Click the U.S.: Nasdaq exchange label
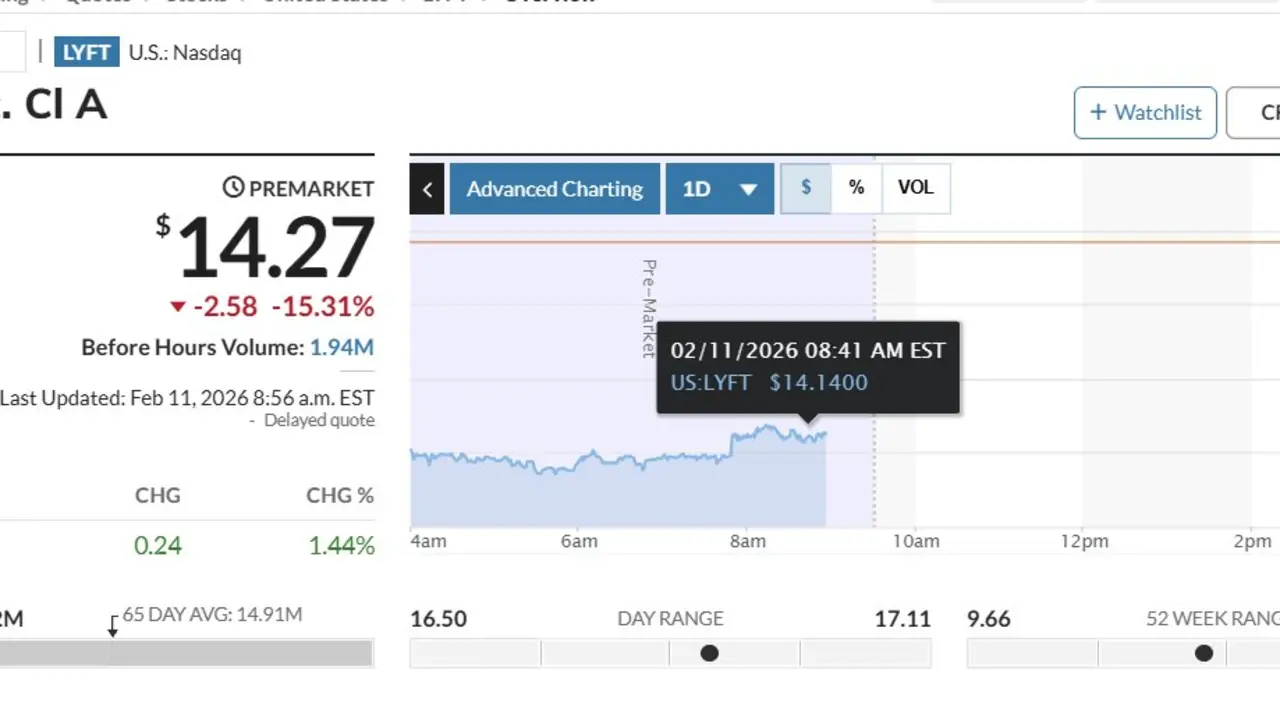Viewport: 1280px width, 720px height. tap(185, 53)
